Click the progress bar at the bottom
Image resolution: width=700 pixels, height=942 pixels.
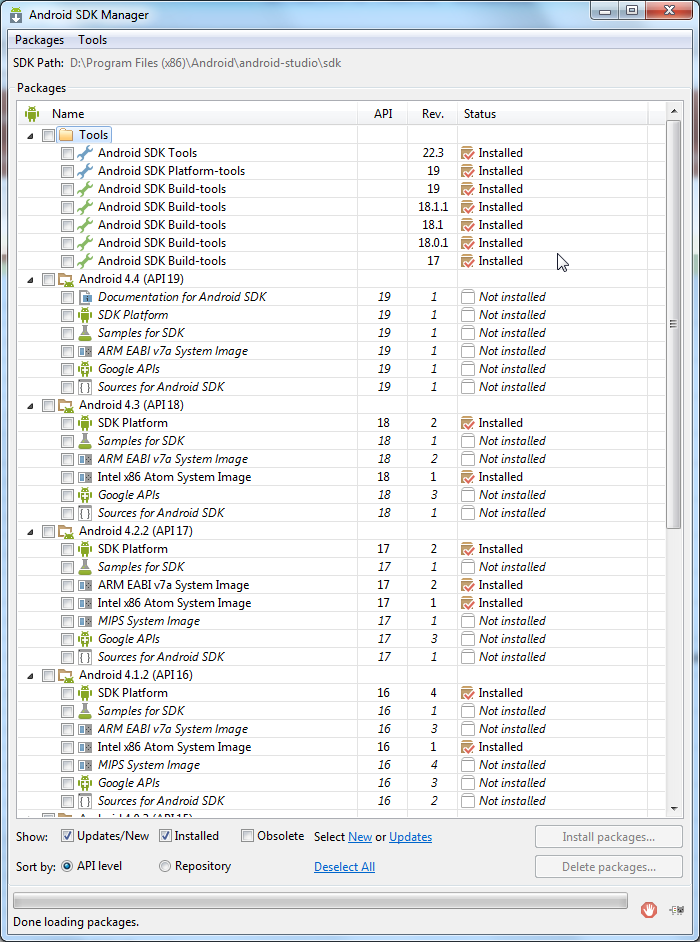point(320,901)
